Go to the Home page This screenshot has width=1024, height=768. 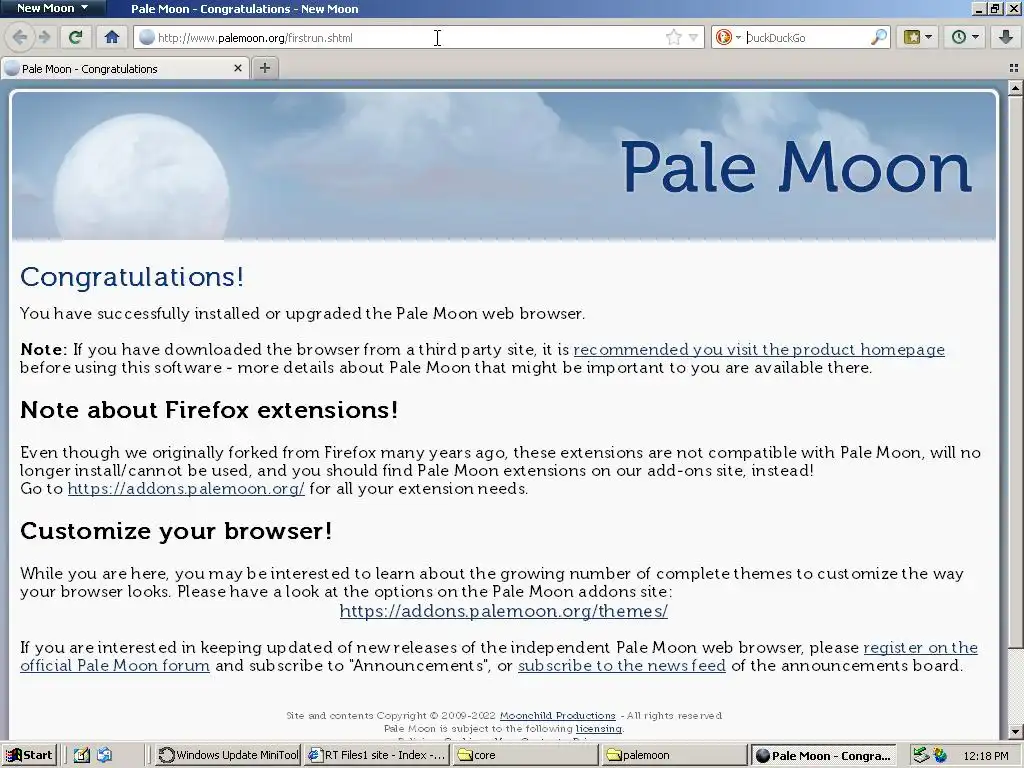[x=112, y=37]
